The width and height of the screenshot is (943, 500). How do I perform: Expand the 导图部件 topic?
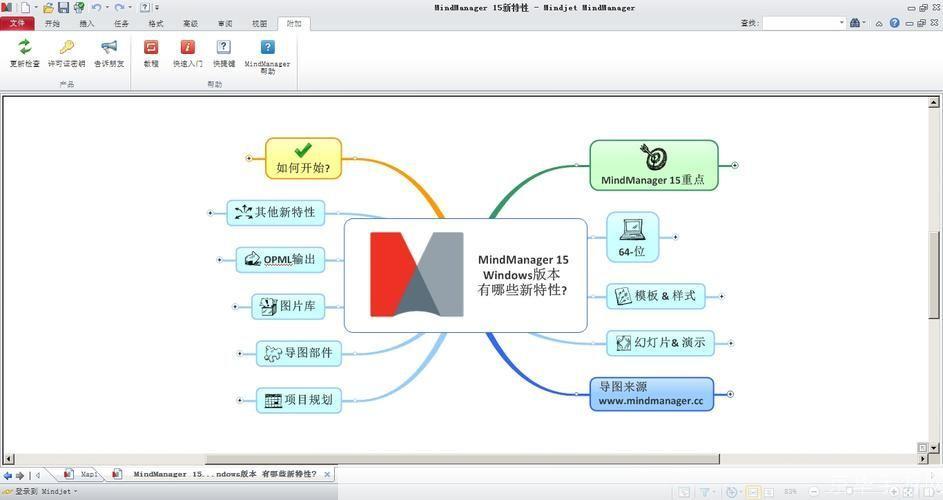coord(240,354)
